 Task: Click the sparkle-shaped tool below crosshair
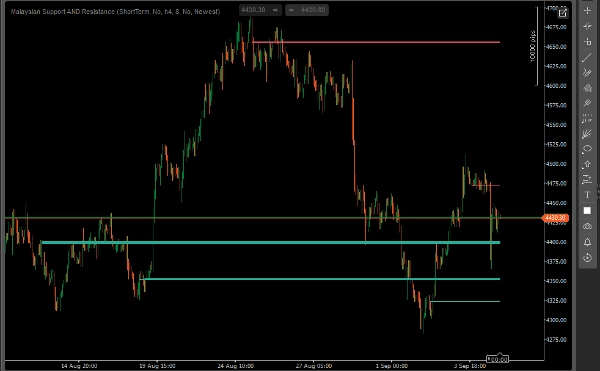(587, 26)
